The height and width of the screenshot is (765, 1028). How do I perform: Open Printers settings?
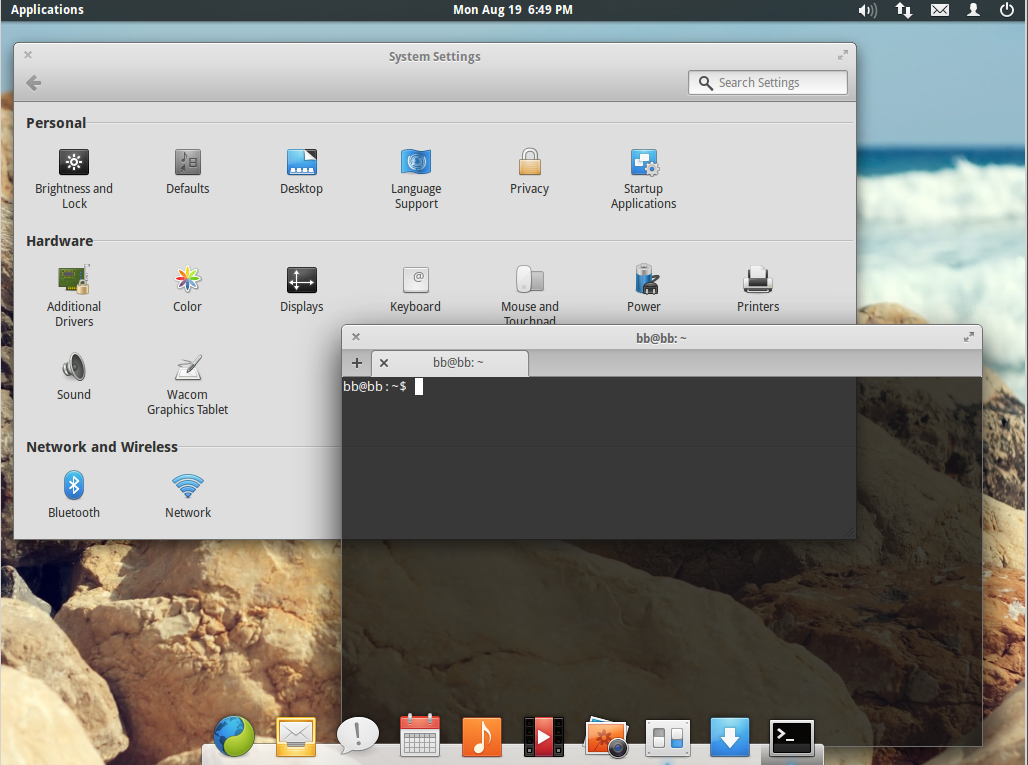click(757, 280)
